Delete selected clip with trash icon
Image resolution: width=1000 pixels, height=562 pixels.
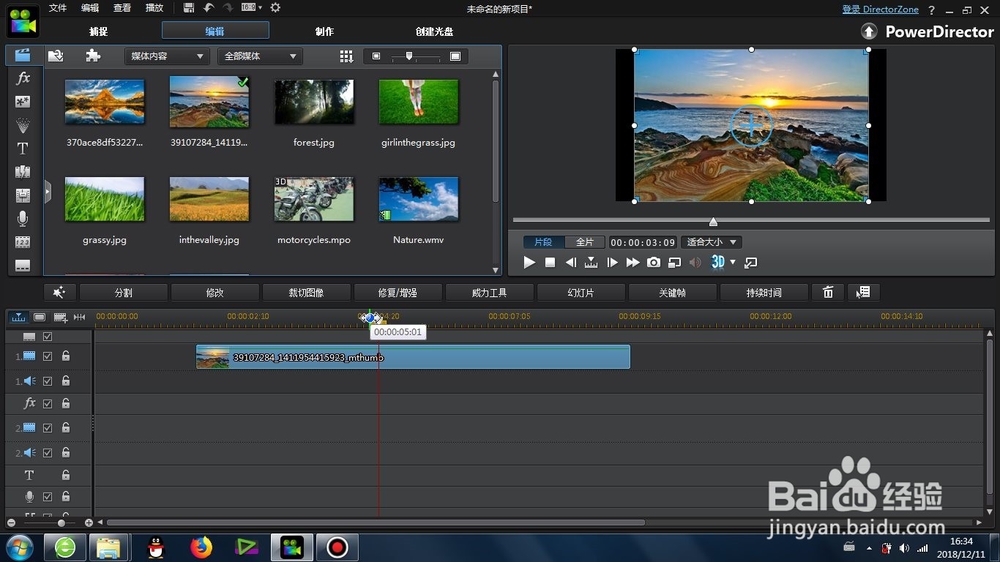(x=828, y=292)
